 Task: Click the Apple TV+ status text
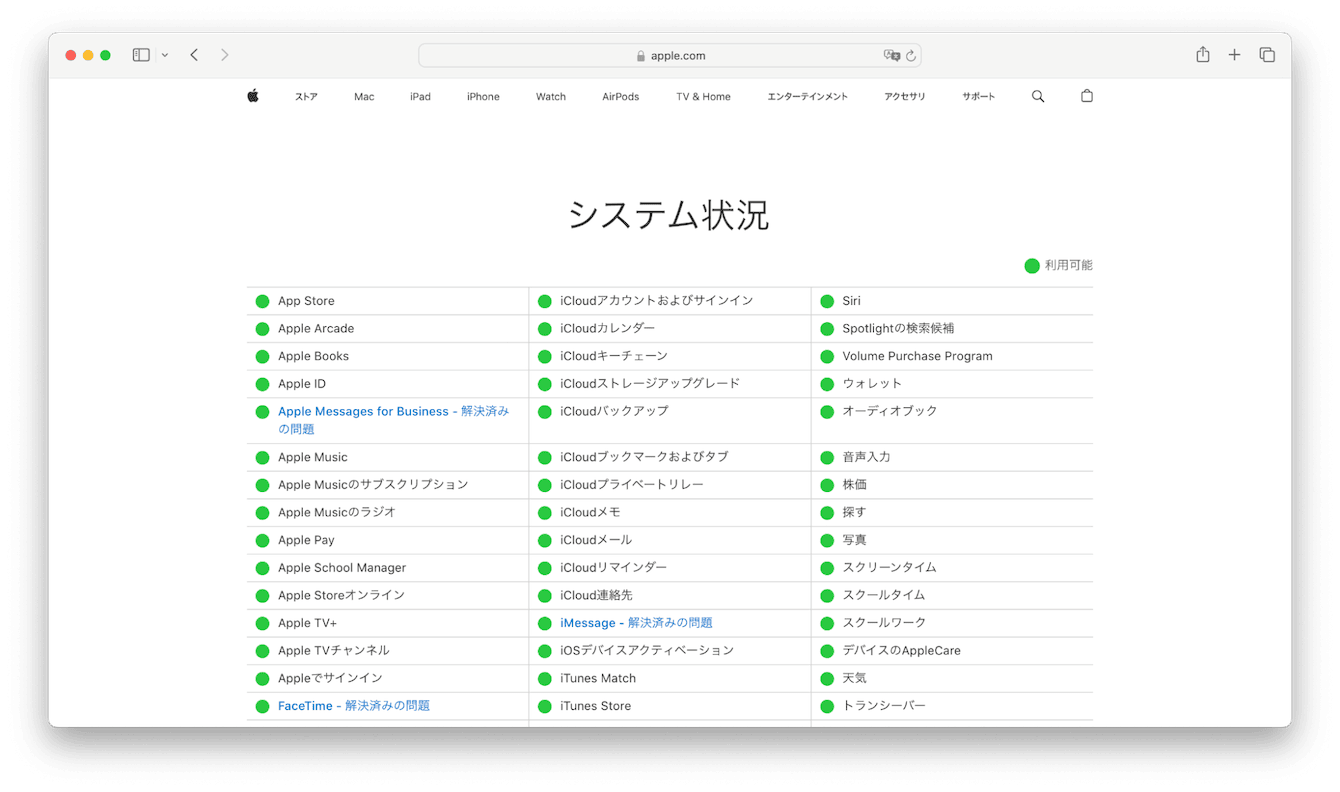pos(307,623)
